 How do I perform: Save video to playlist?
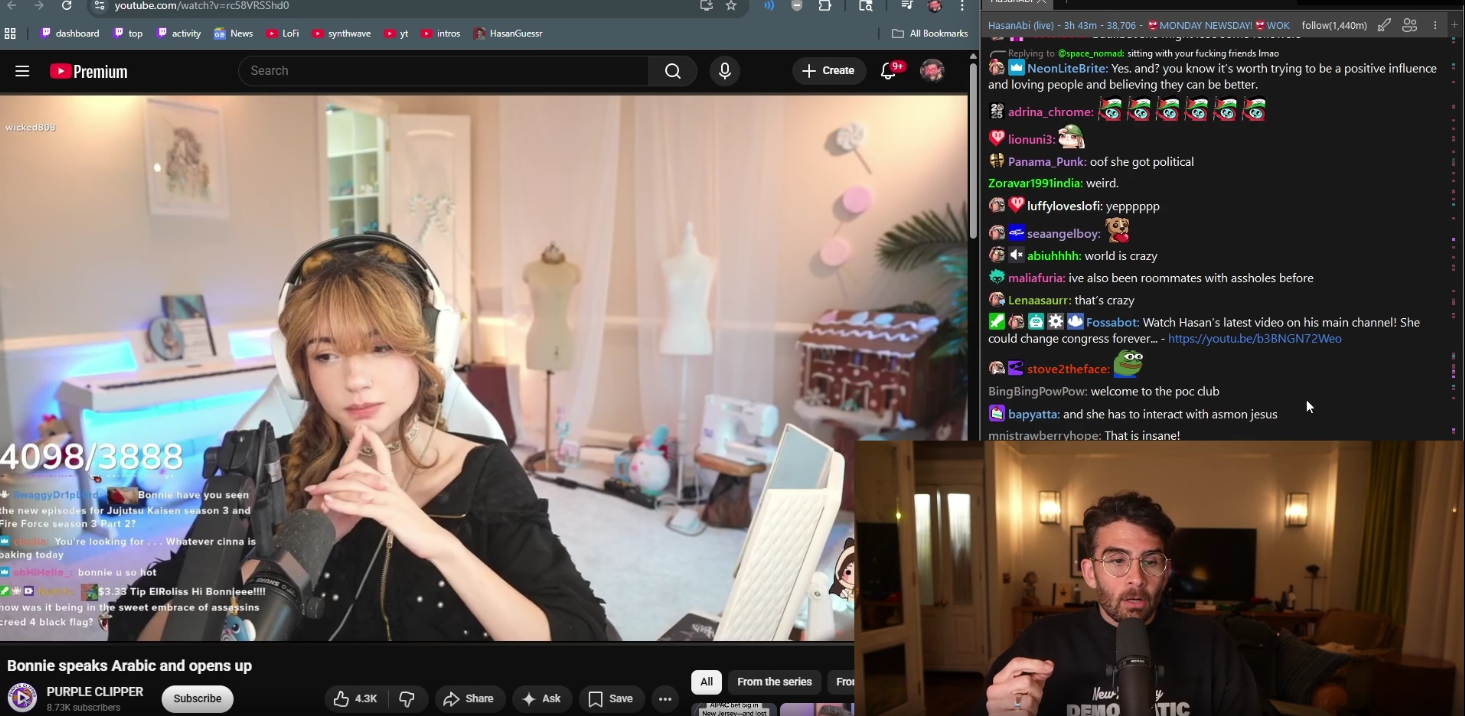610,699
